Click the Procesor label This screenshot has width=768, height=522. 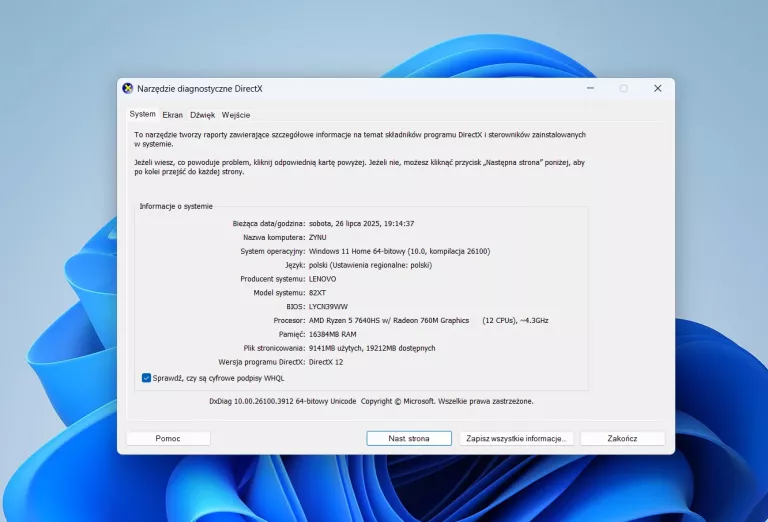pos(289,320)
